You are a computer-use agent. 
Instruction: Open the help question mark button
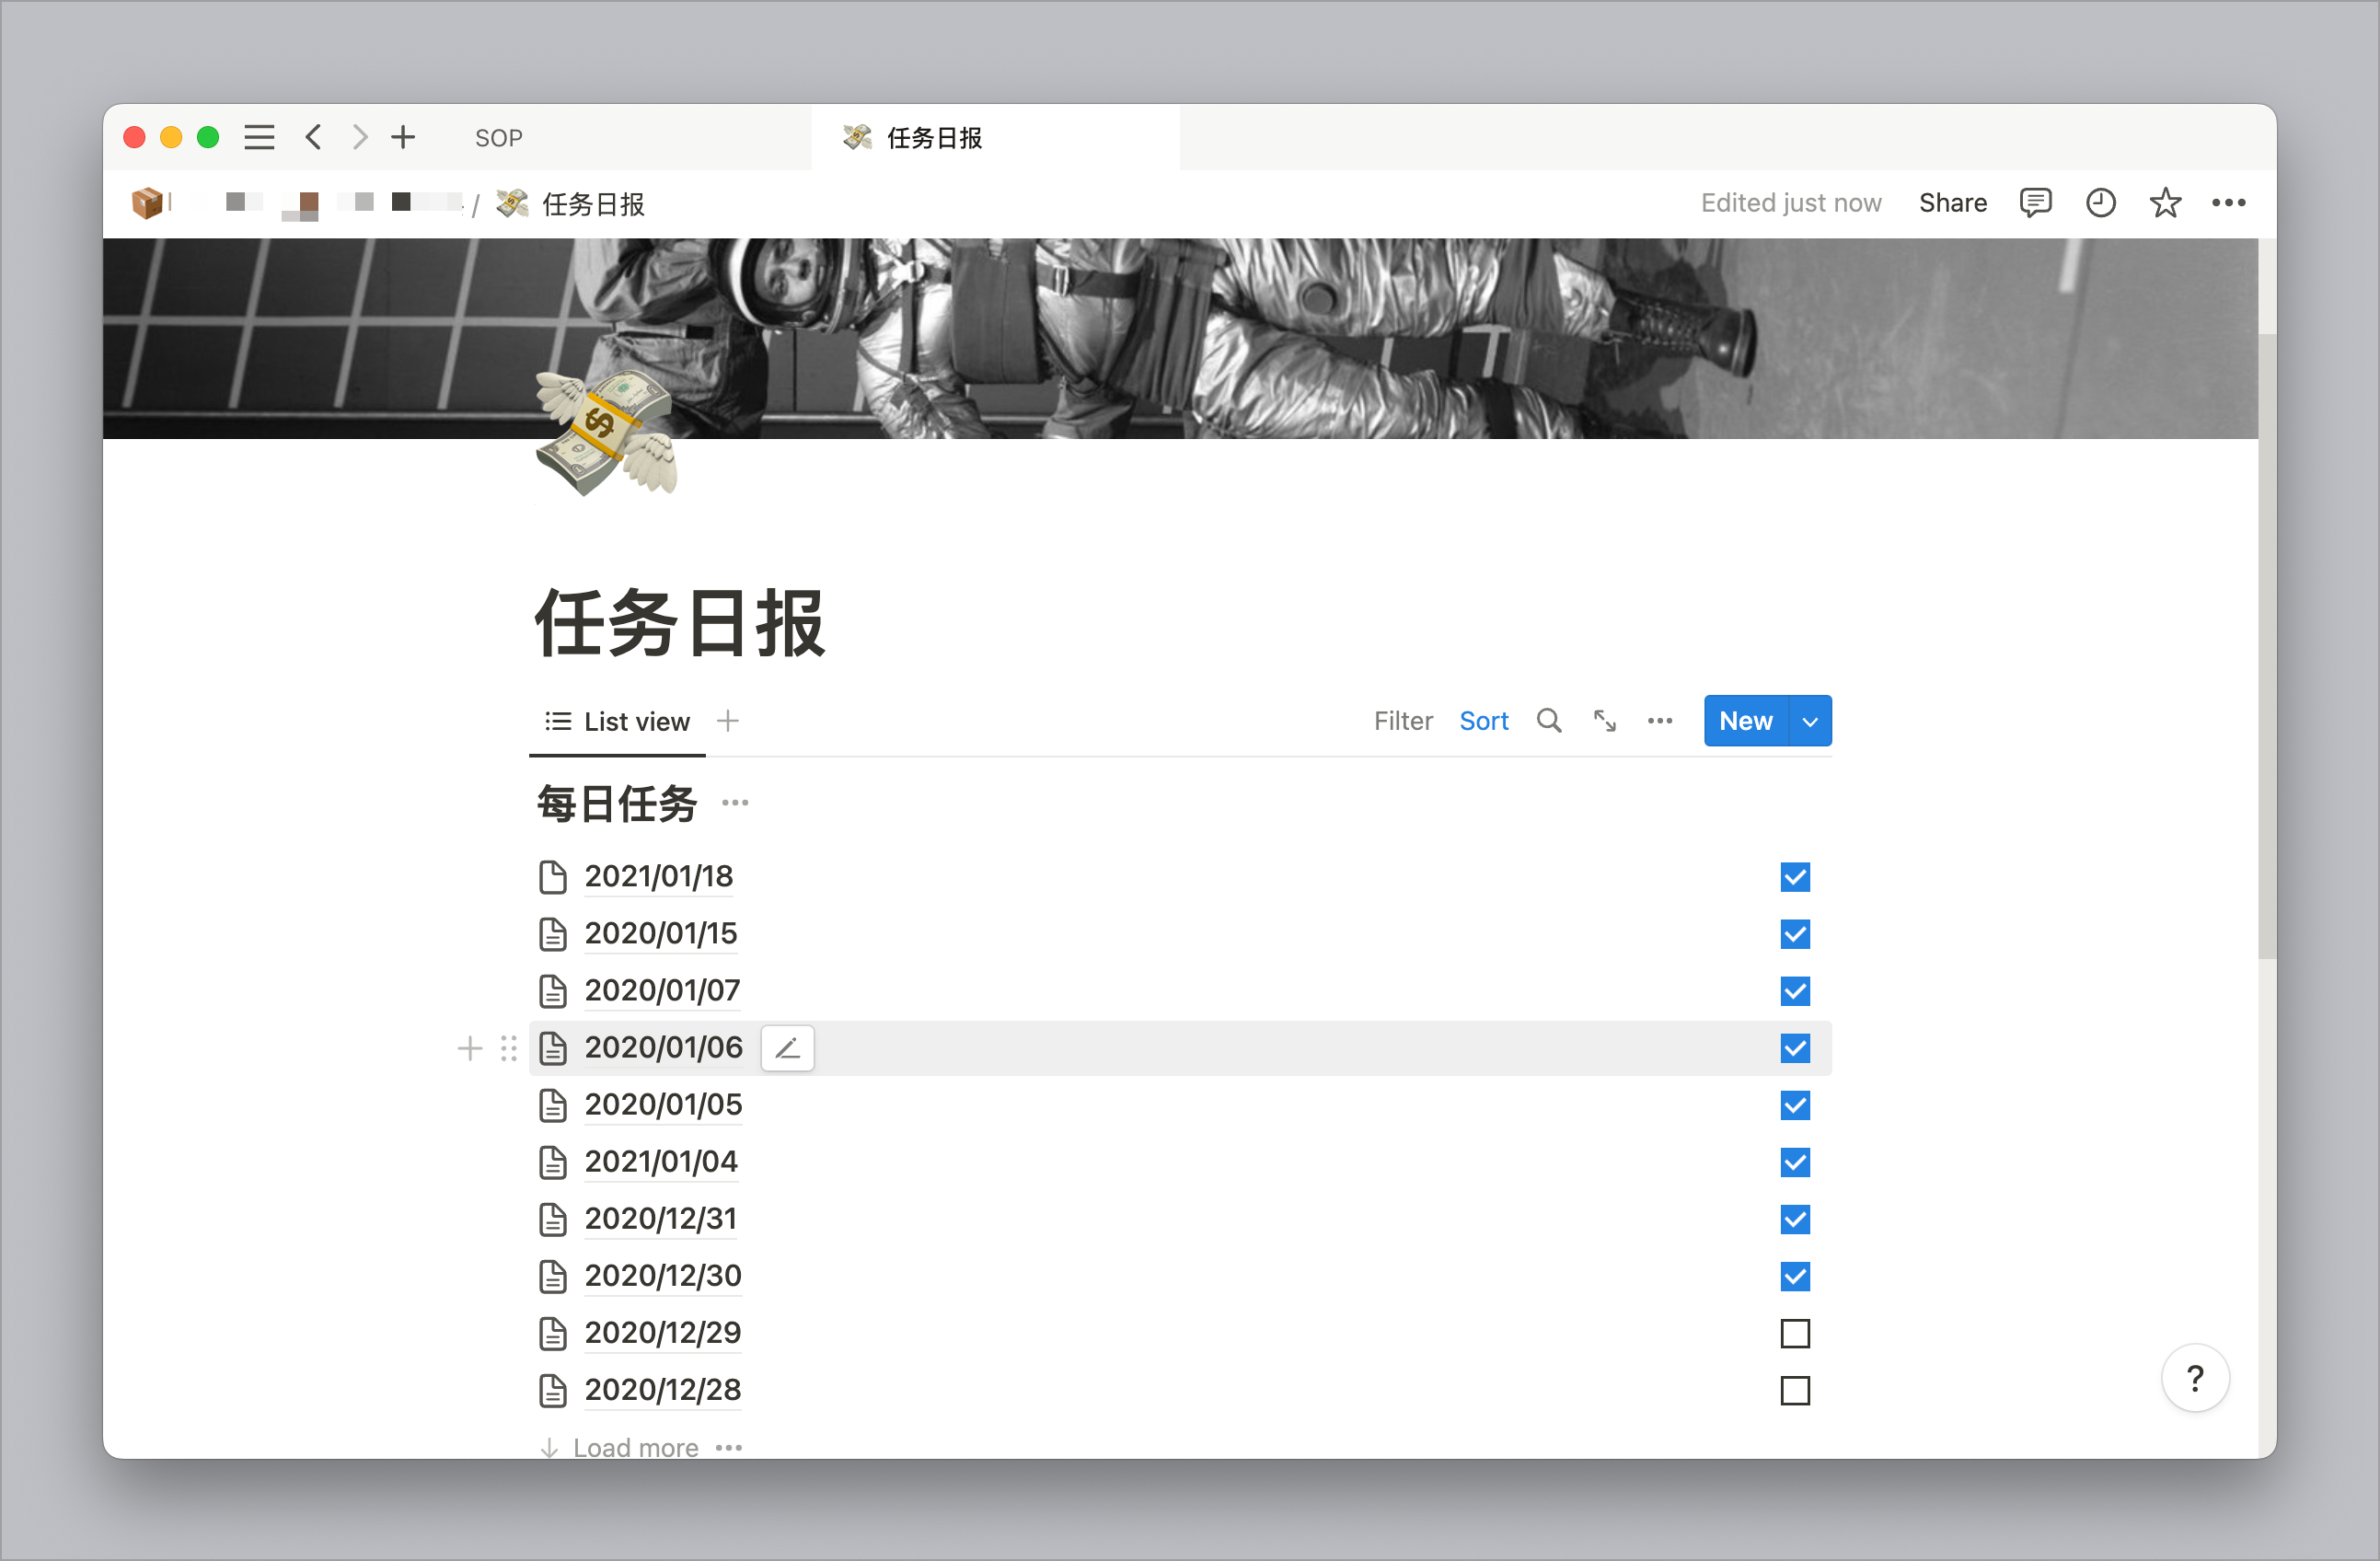pos(2195,1378)
